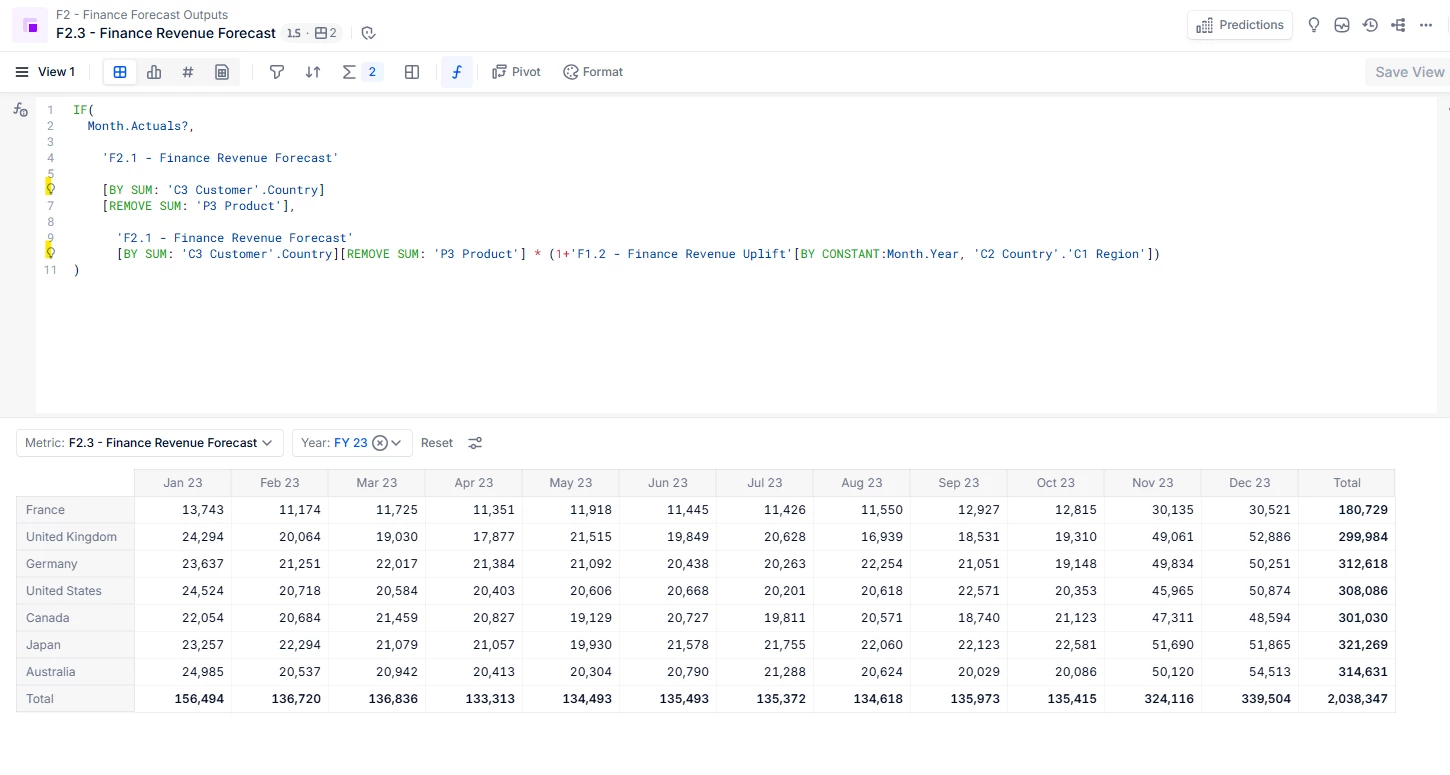Open the sigma totals option
Screen dimensions: 1450x775
(x=349, y=72)
